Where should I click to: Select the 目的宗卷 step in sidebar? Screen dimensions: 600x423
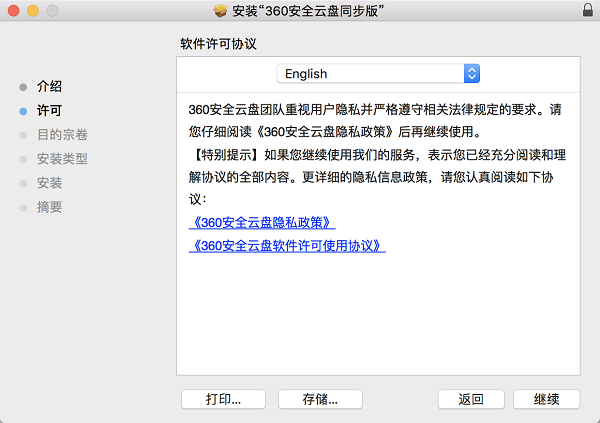pyautogui.click(x=62, y=135)
